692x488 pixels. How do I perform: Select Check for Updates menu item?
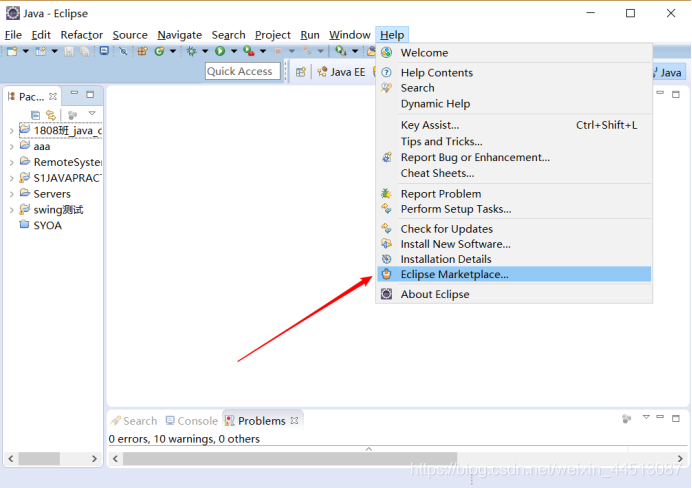[514, 229]
